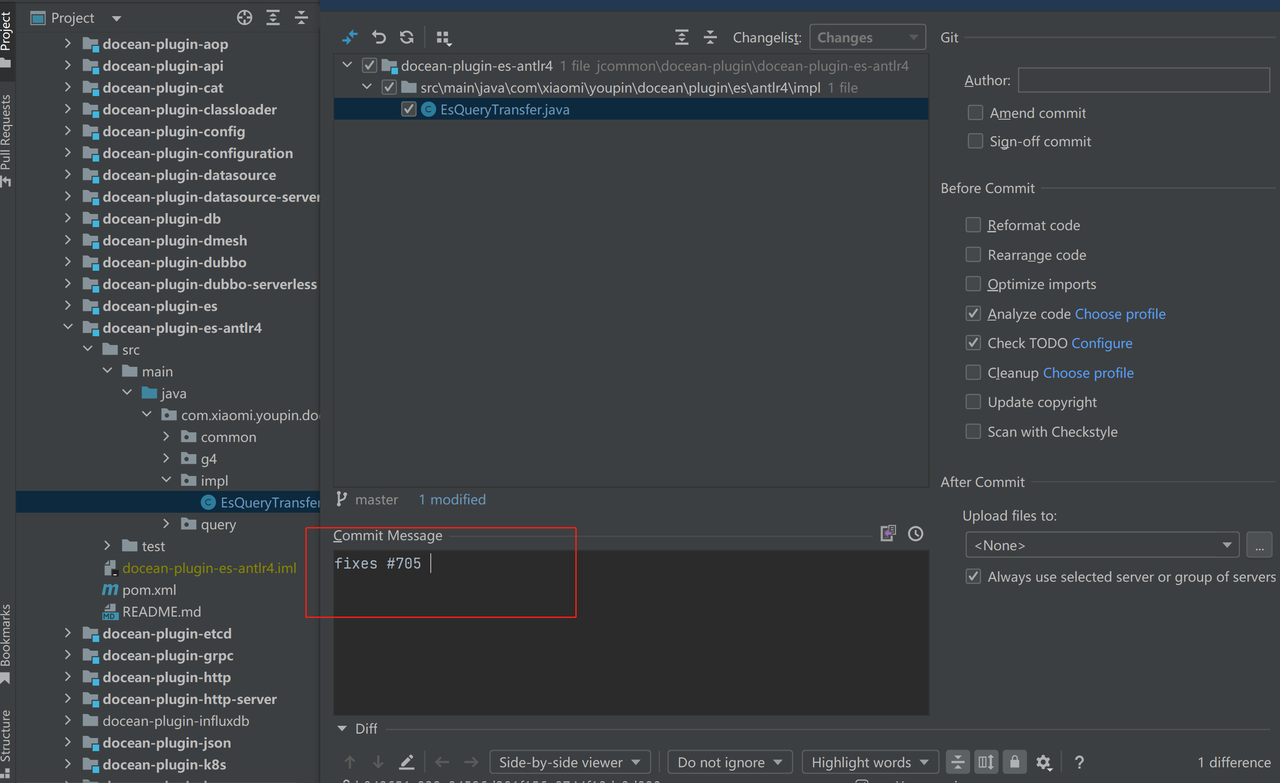This screenshot has width=1280, height=783.
Task: Open Side-by-side viewer dropdown
Action: [x=570, y=762]
